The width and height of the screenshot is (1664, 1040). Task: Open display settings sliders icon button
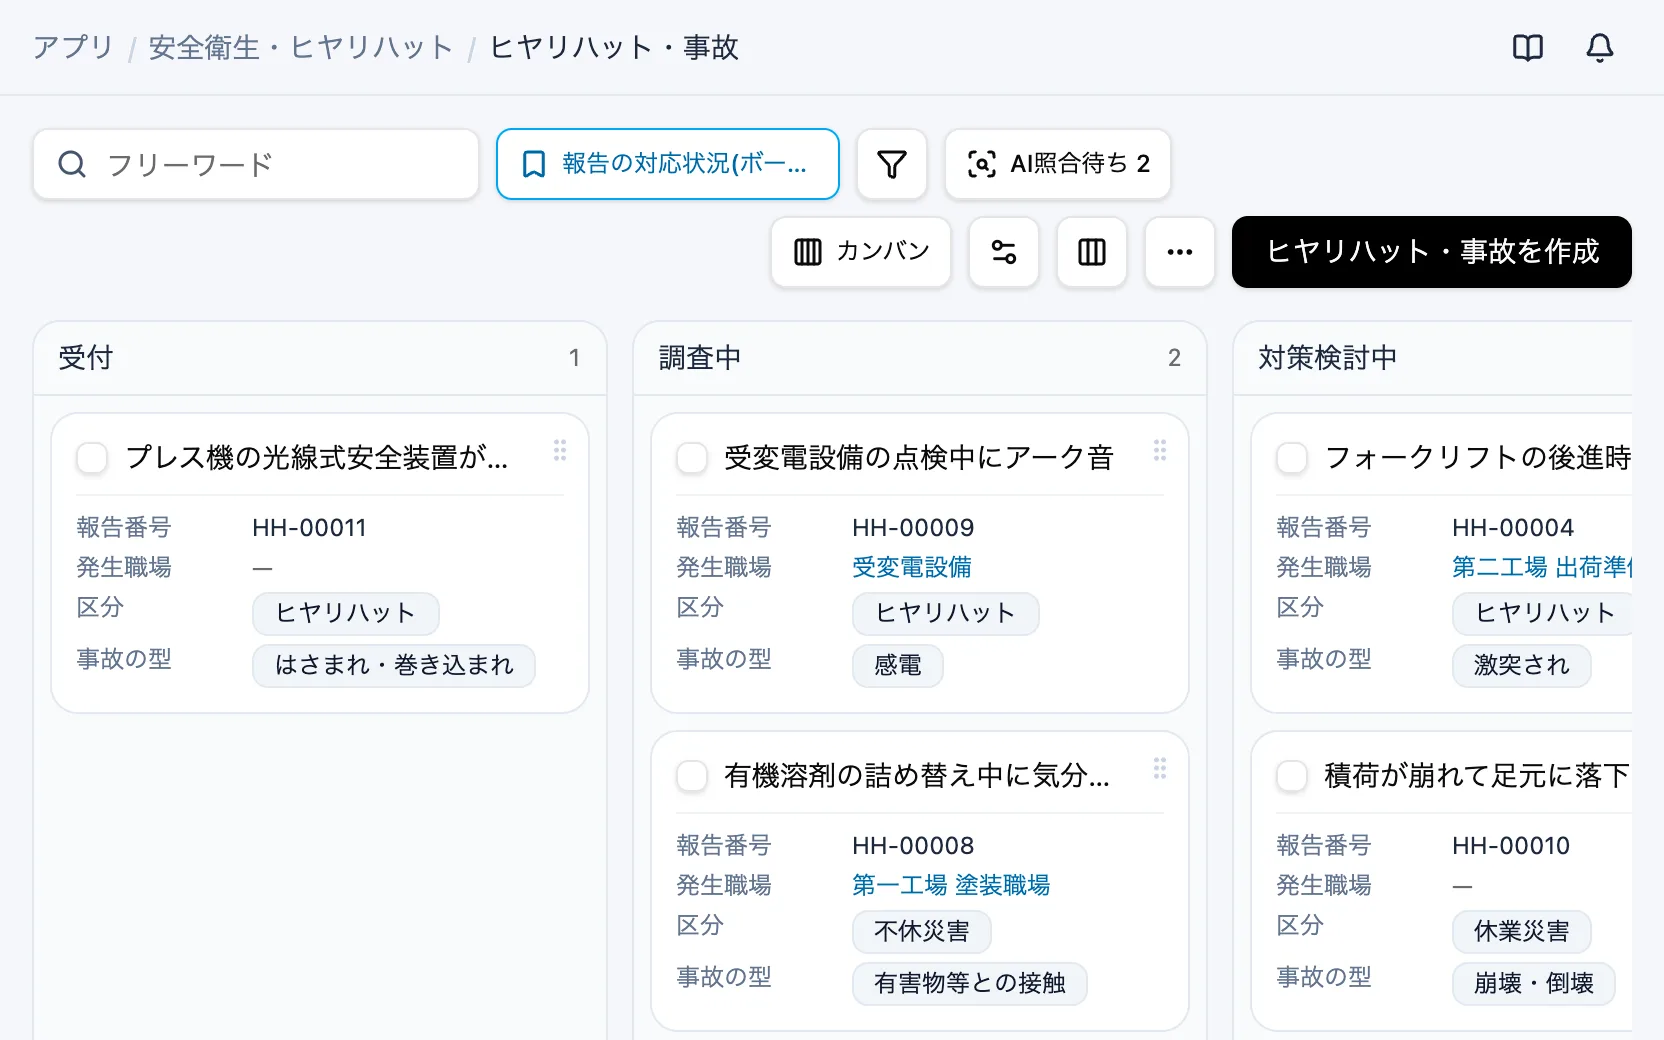tap(1004, 252)
